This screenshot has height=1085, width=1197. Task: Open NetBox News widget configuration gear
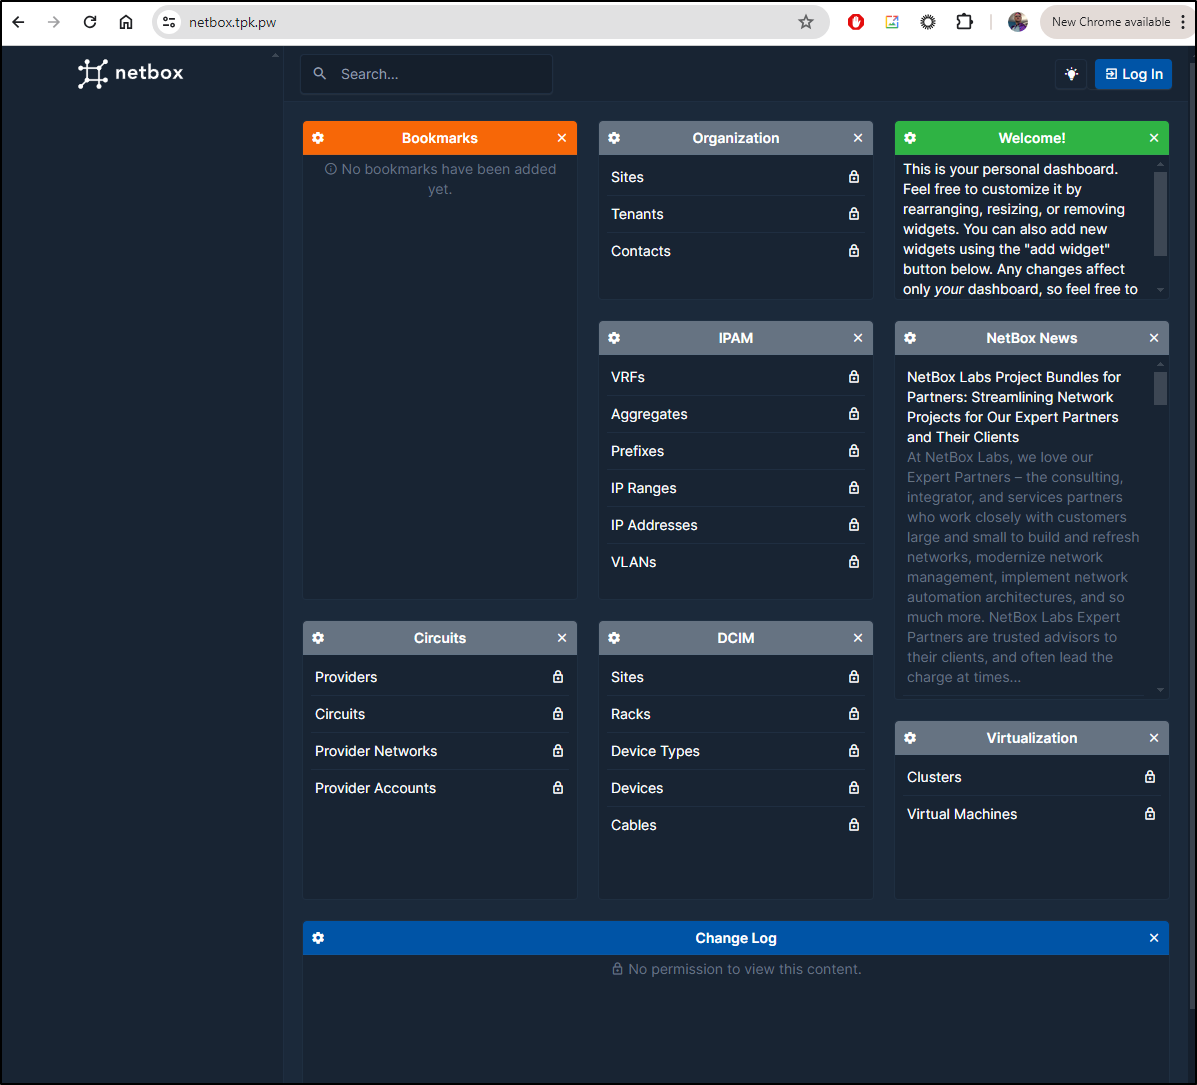click(x=910, y=338)
